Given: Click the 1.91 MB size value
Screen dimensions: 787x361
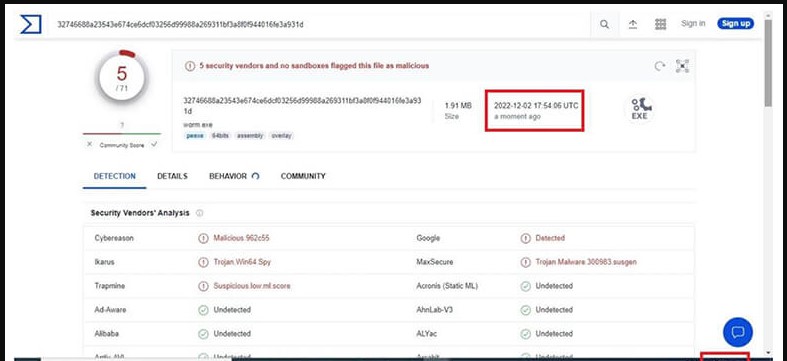Looking at the screenshot, I should click(x=458, y=105).
